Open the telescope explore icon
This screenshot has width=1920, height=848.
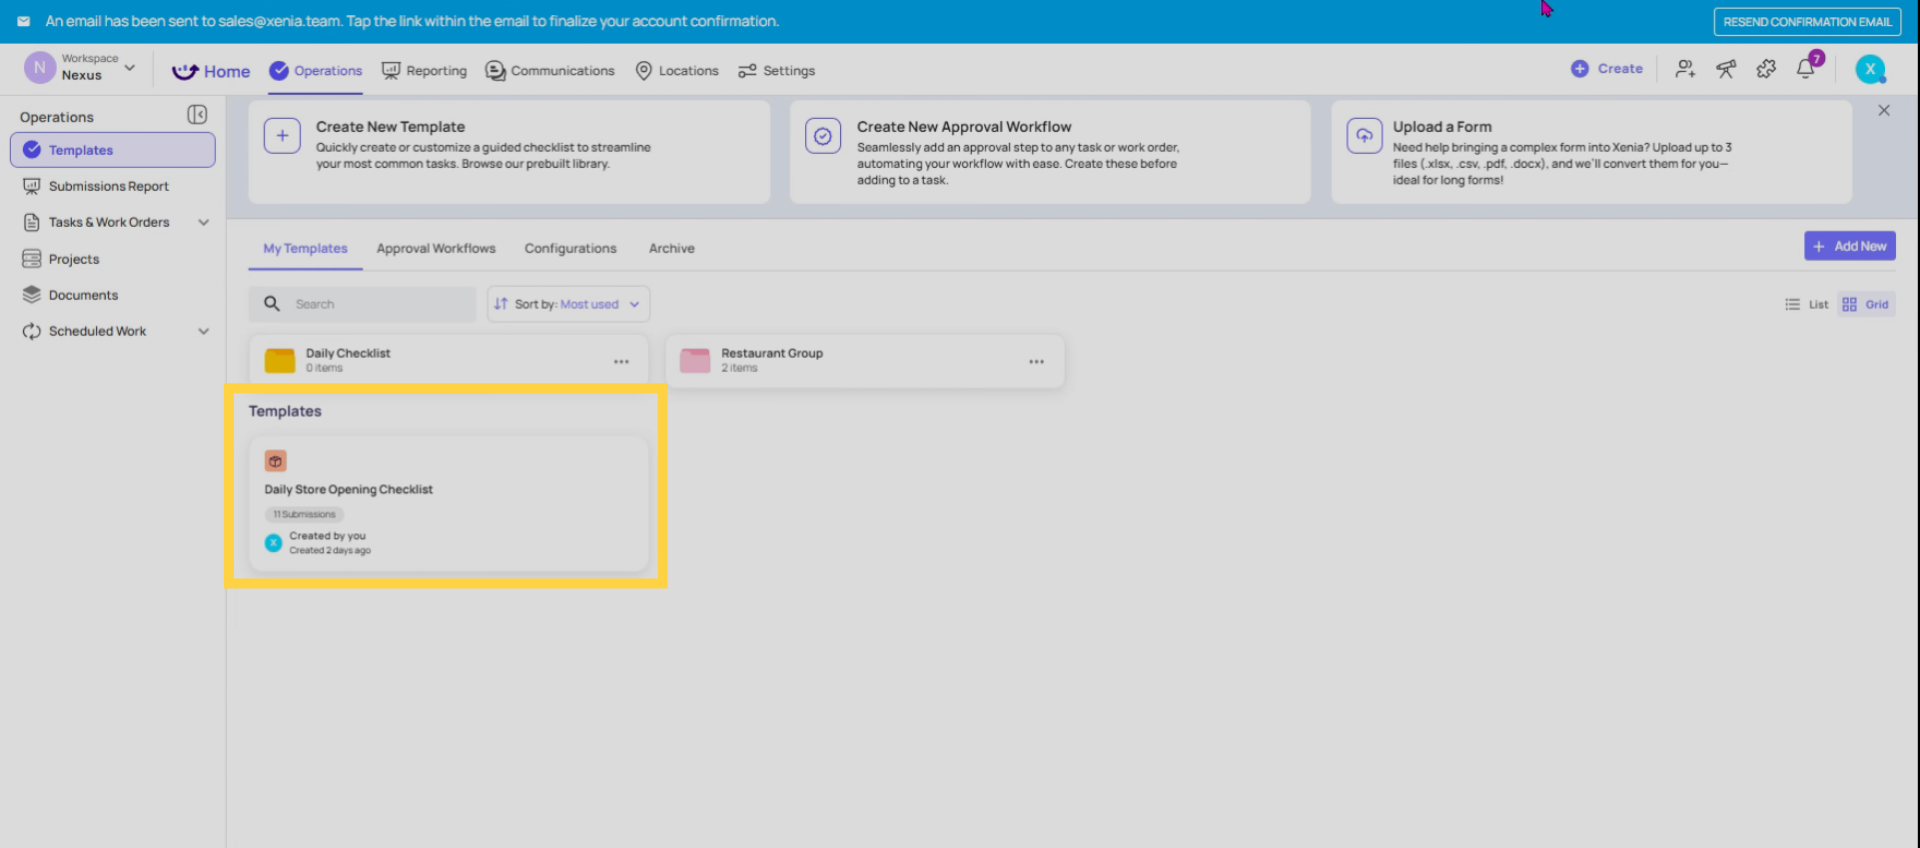pos(1726,69)
